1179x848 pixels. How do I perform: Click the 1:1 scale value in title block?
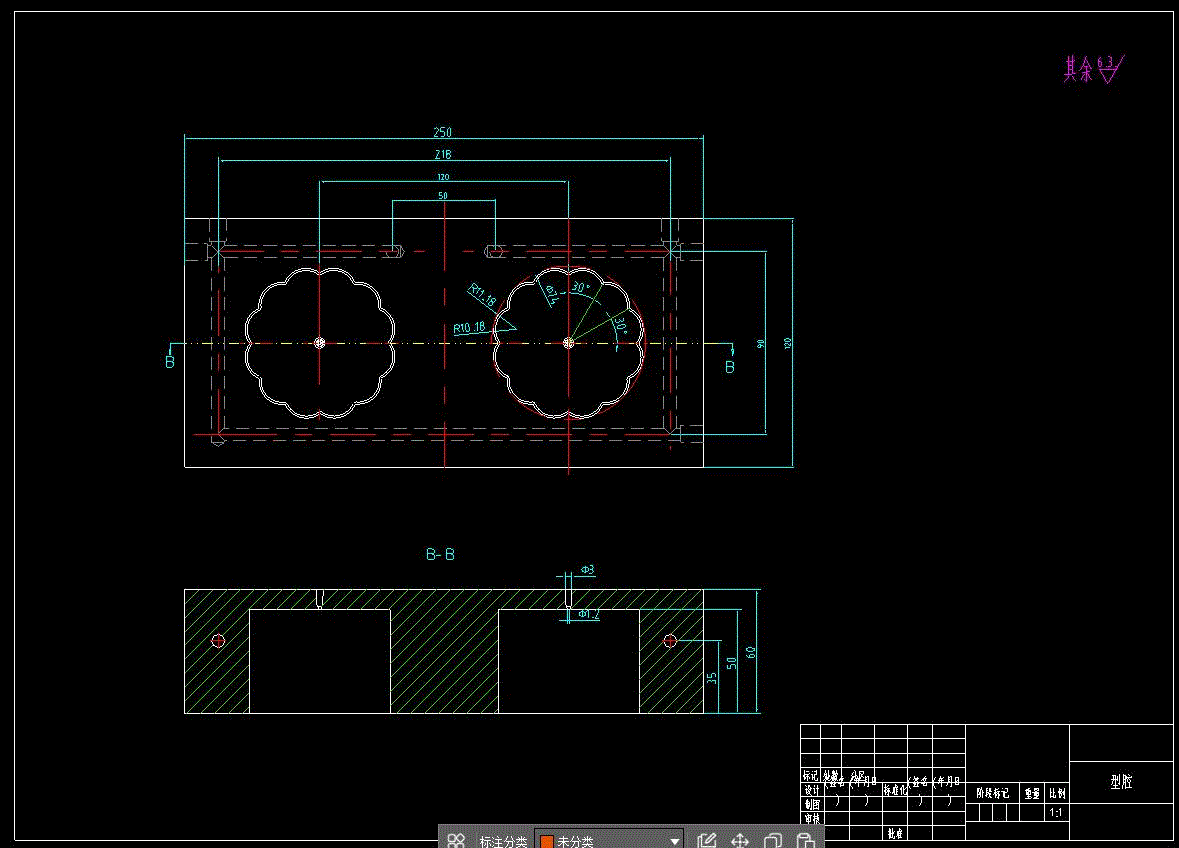[1056, 813]
